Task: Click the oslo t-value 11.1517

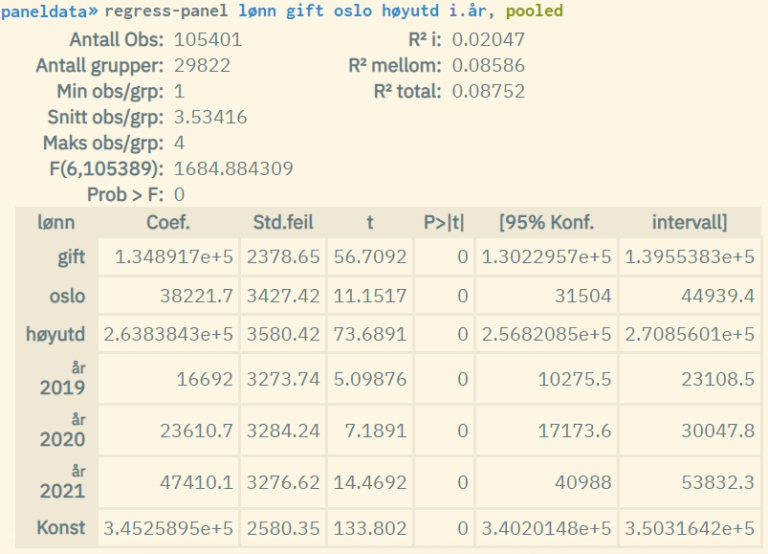Action: click(369, 296)
